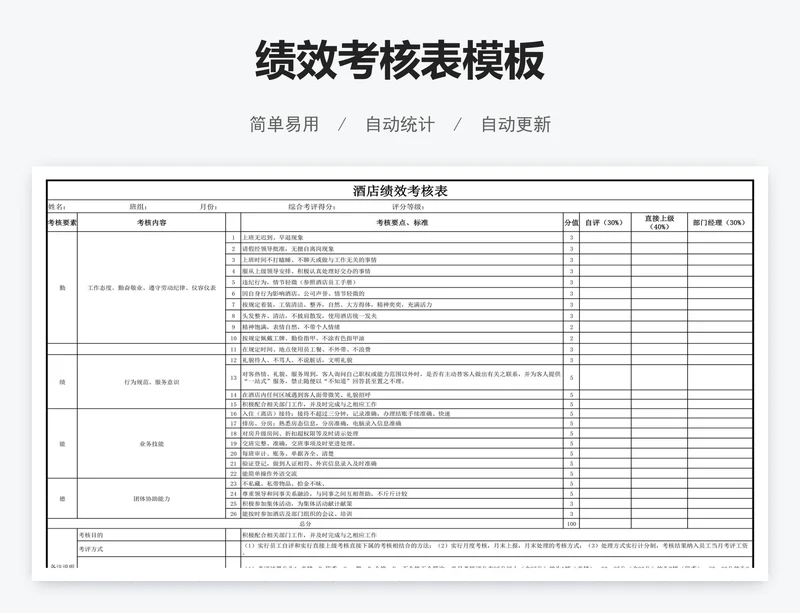
Task: Click row 21 验证登记，做到人证相符
Action: pos(402,463)
